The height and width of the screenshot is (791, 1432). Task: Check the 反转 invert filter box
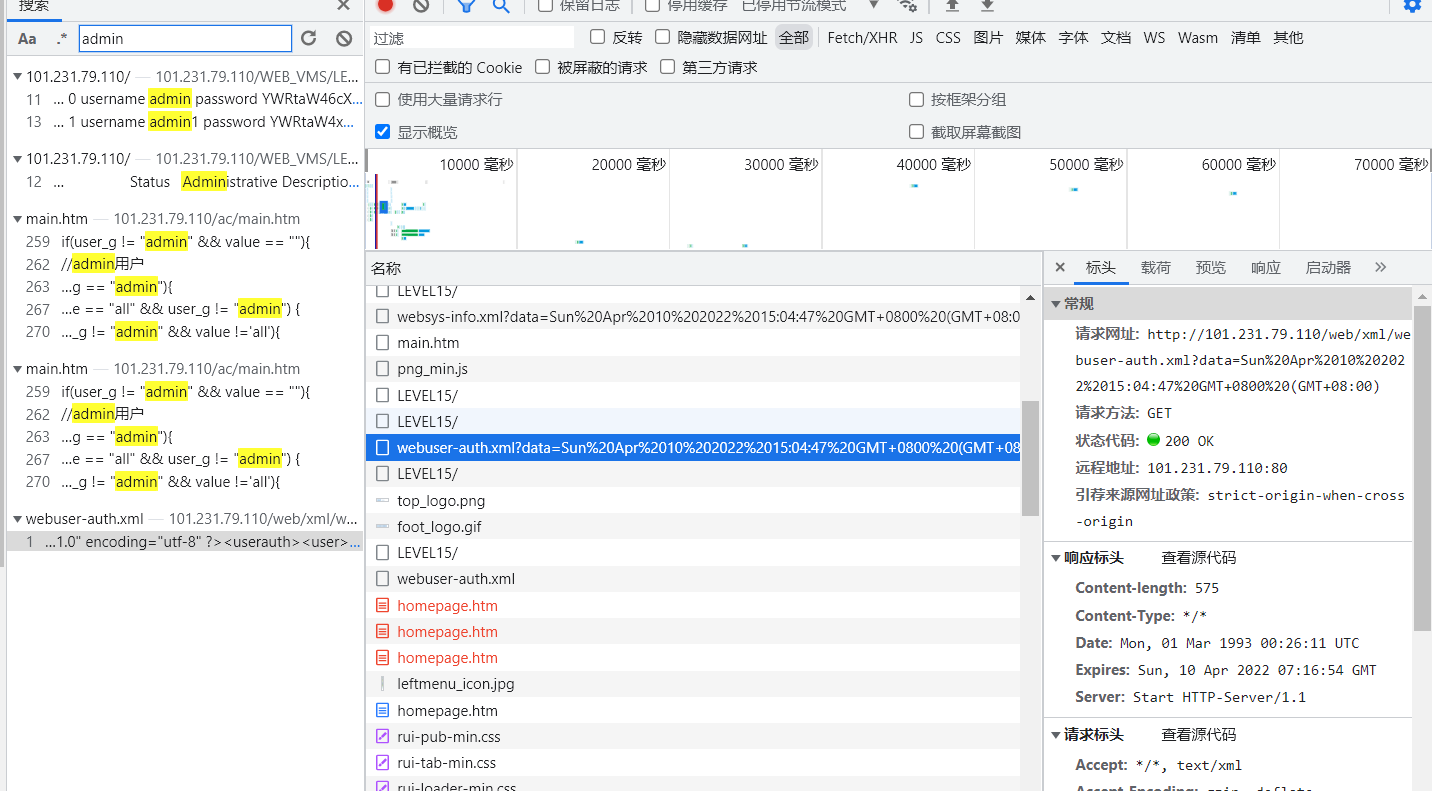point(598,37)
